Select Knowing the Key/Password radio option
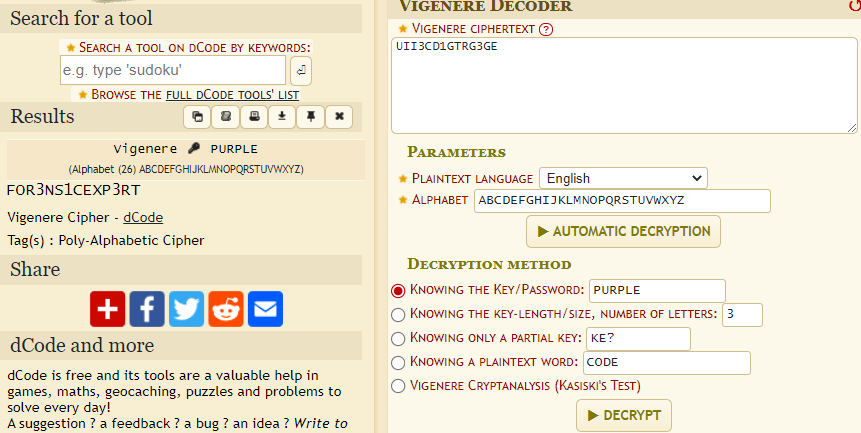The height and width of the screenshot is (433, 861). pyautogui.click(x=399, y=291)
